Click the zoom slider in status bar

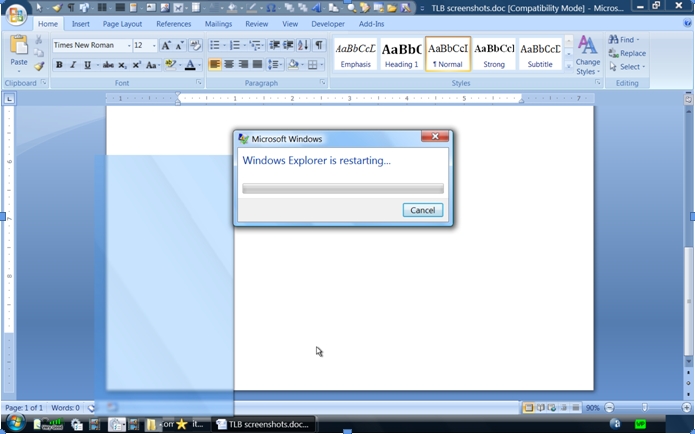point(644,408)
